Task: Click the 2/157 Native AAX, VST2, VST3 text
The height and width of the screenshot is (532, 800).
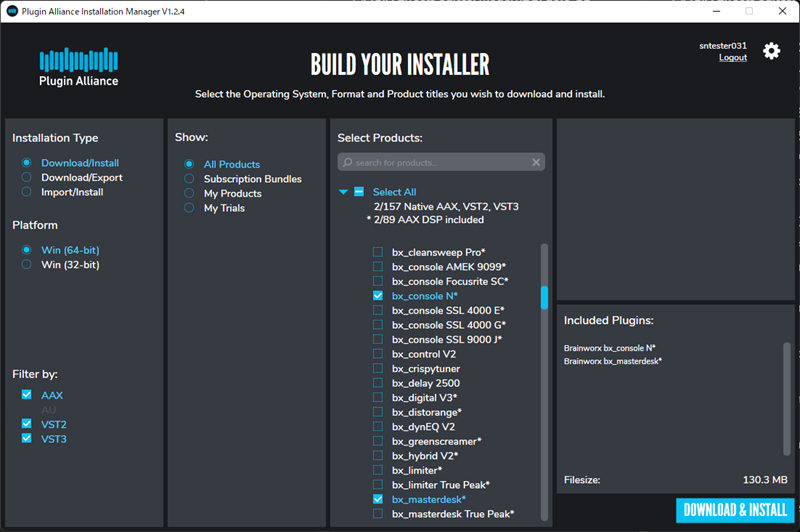Action: (x=446, y=207)
